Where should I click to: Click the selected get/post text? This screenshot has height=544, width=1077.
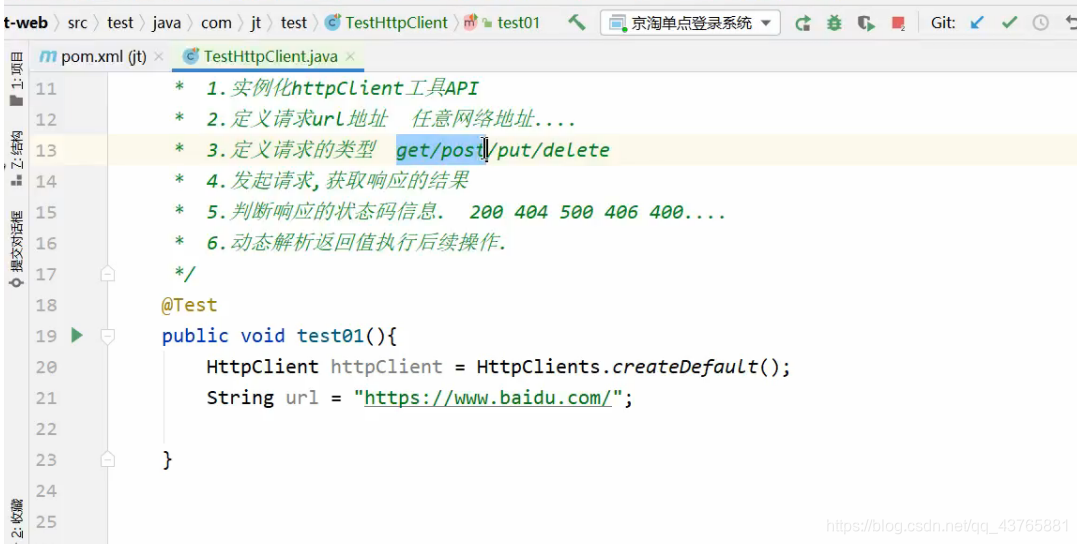440,150
